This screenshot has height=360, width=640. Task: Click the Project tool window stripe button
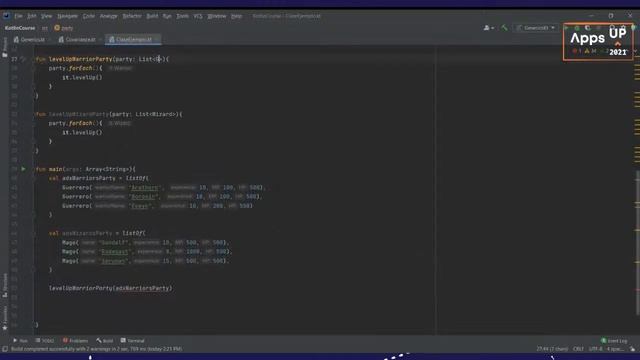pyautogui.click(x=4, y=47)
